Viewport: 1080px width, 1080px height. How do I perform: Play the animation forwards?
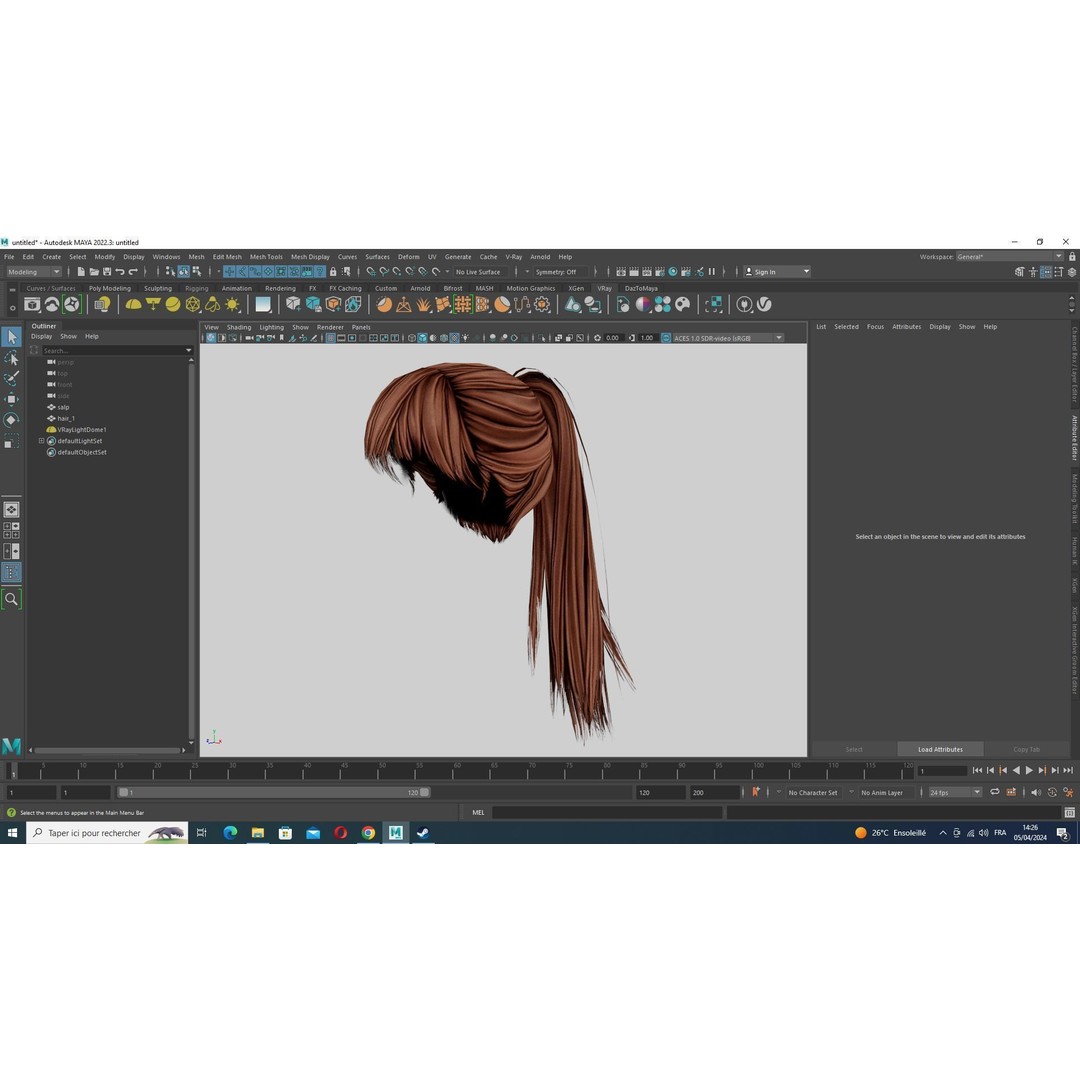click(1029, 771)
